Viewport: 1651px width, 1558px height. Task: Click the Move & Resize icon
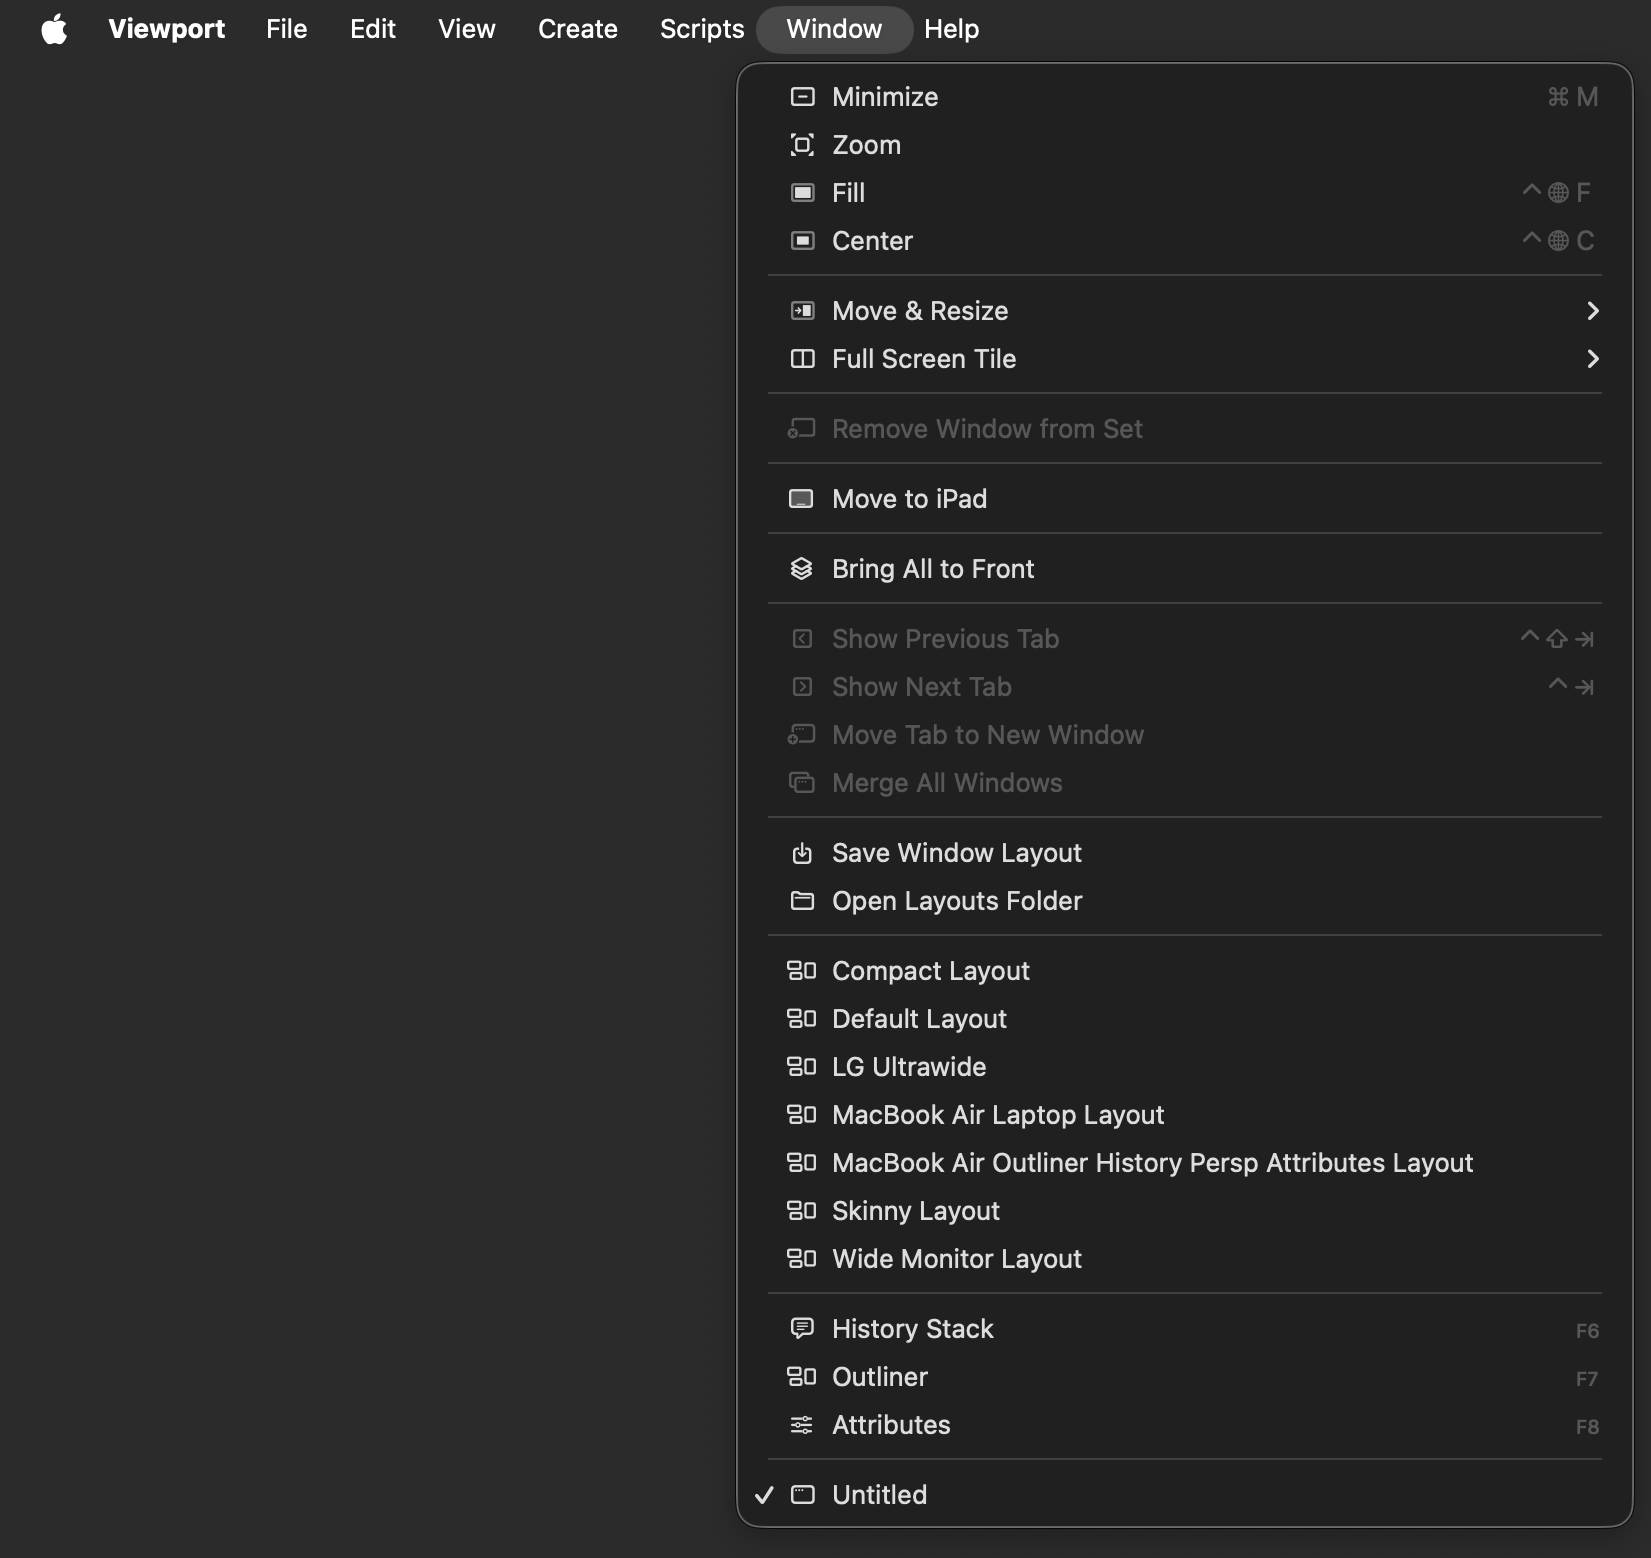[802, 311]
